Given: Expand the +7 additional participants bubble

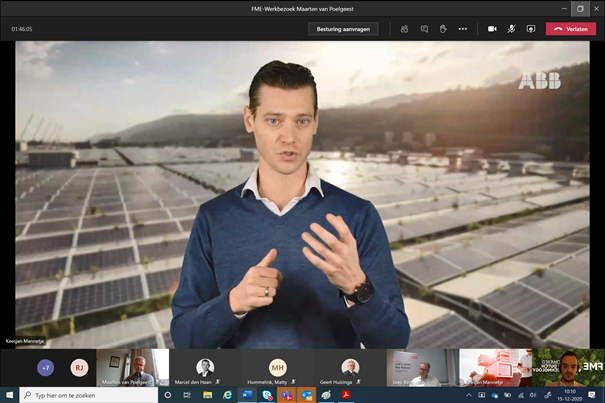Looking at the screenshot, I should 45,368.
